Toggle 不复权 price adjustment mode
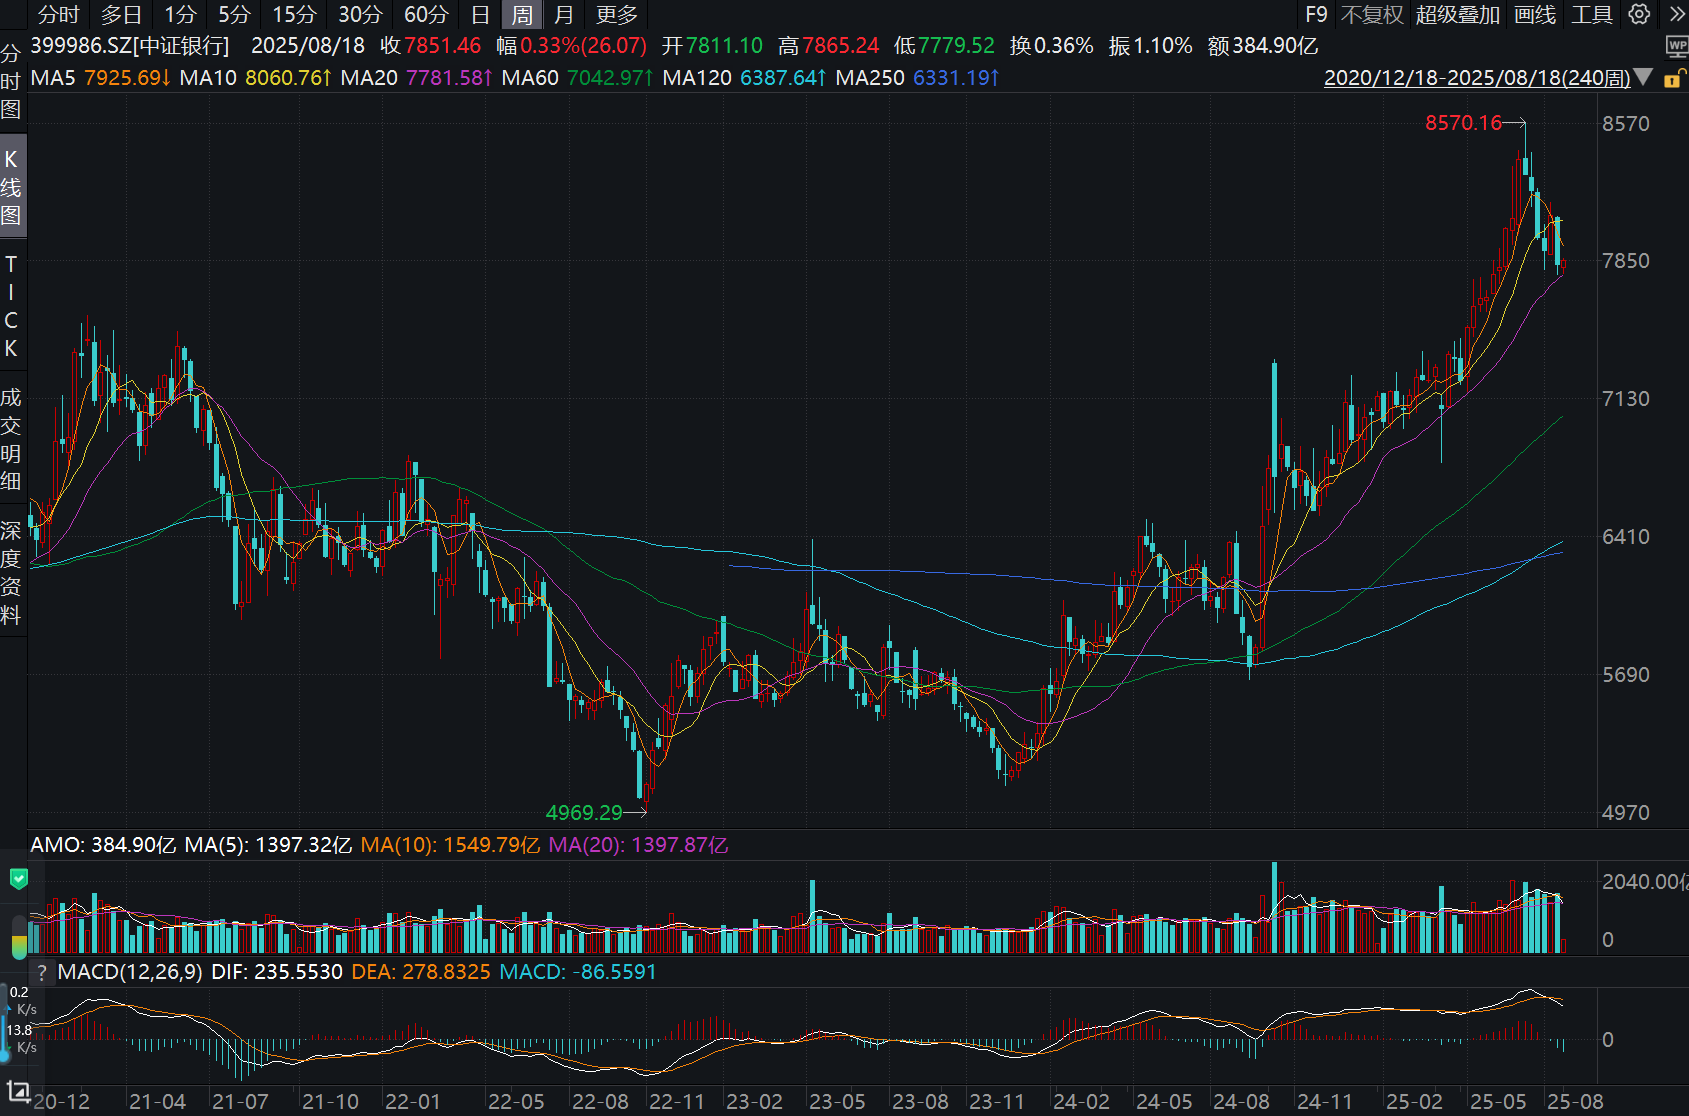Screen dimensions: 1689x1116 pos(1371,15)
